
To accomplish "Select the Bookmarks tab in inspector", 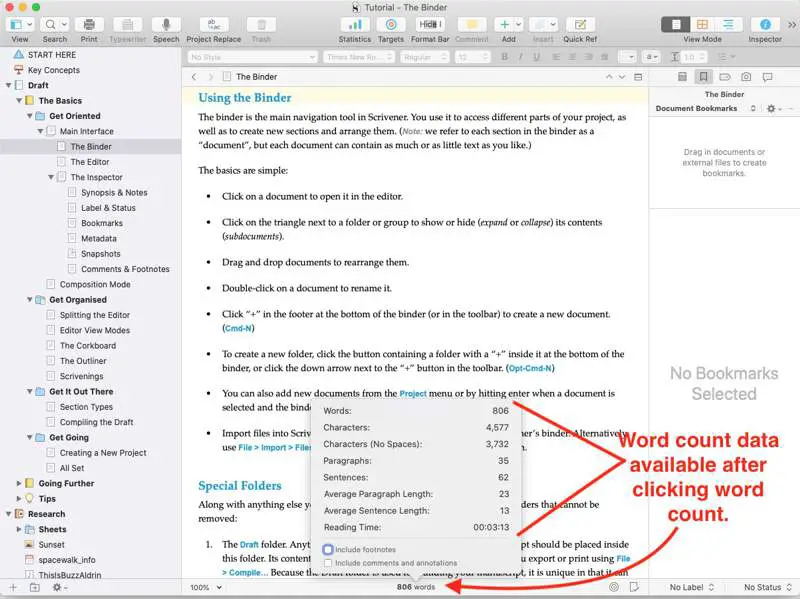I will (703, 77).
